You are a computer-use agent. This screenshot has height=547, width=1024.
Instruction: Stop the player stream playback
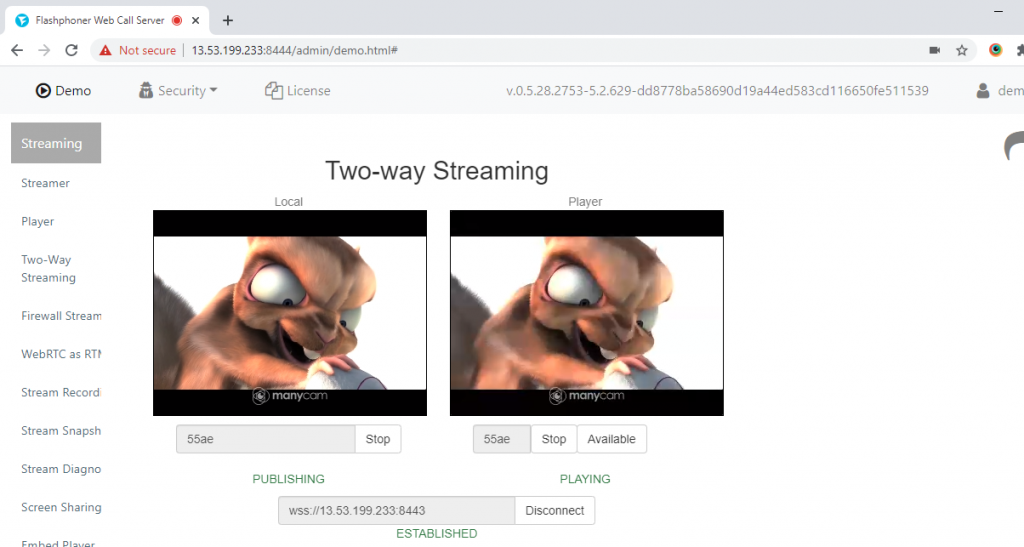[554, 439]
